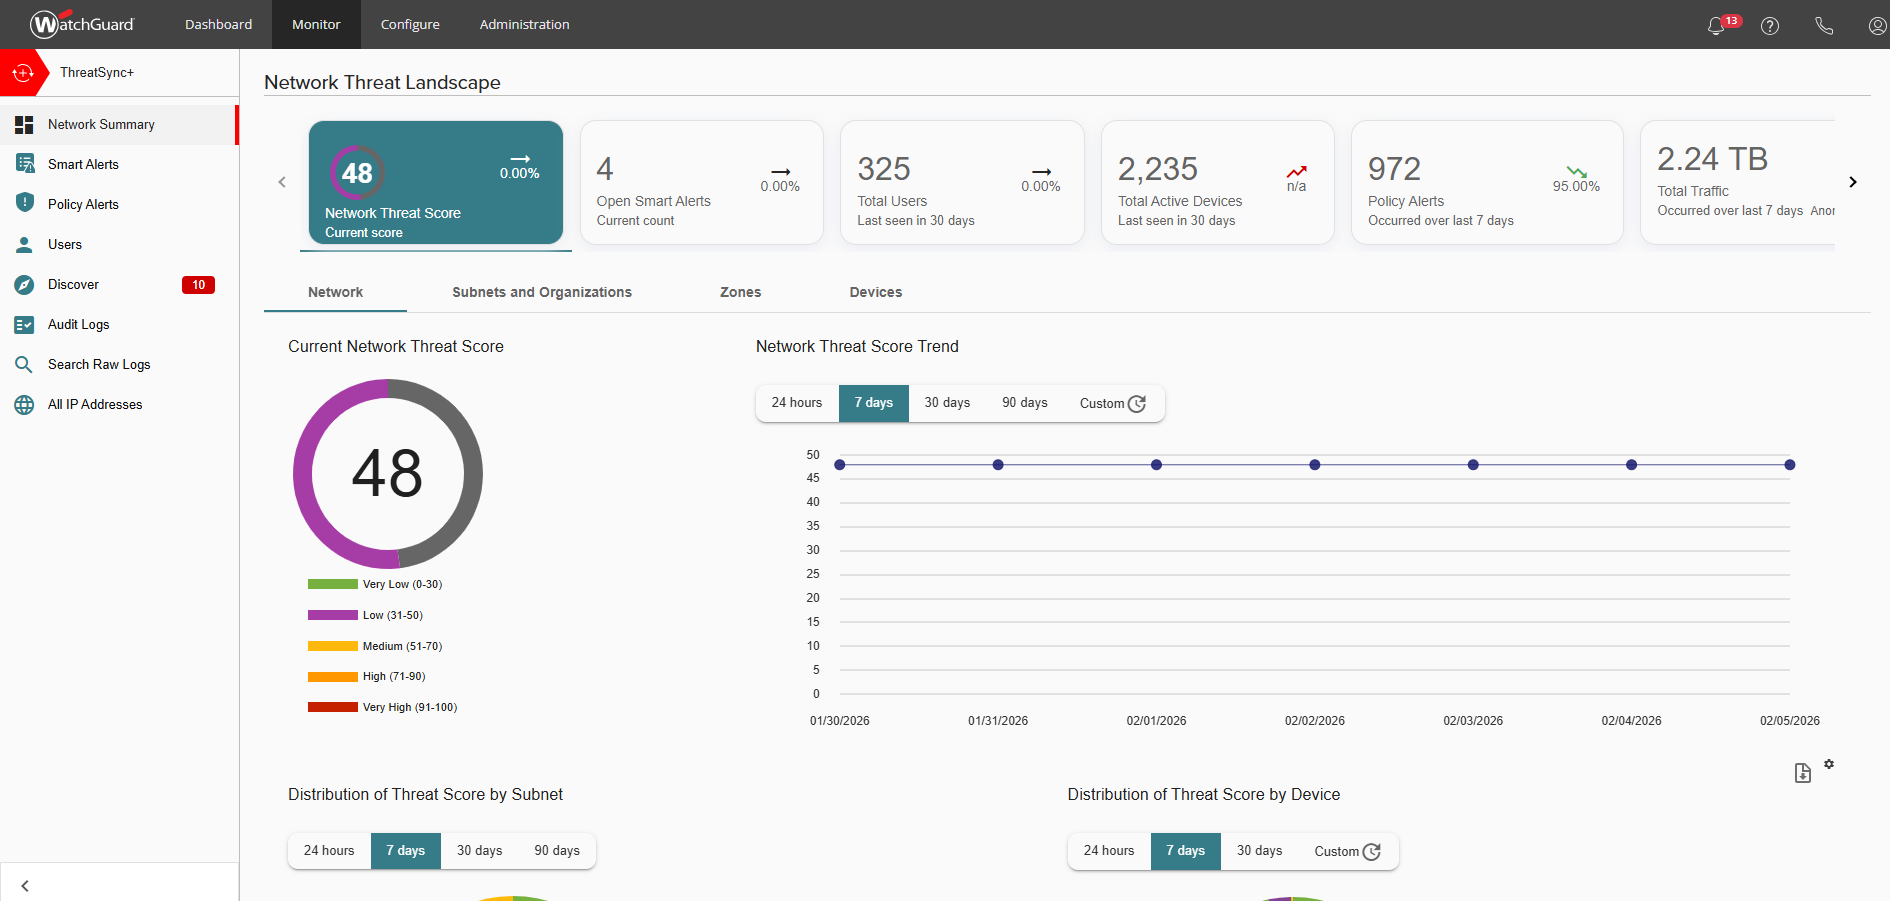
Task: Select 90 days for Distribution by Subnet
Action: (557, 851)
